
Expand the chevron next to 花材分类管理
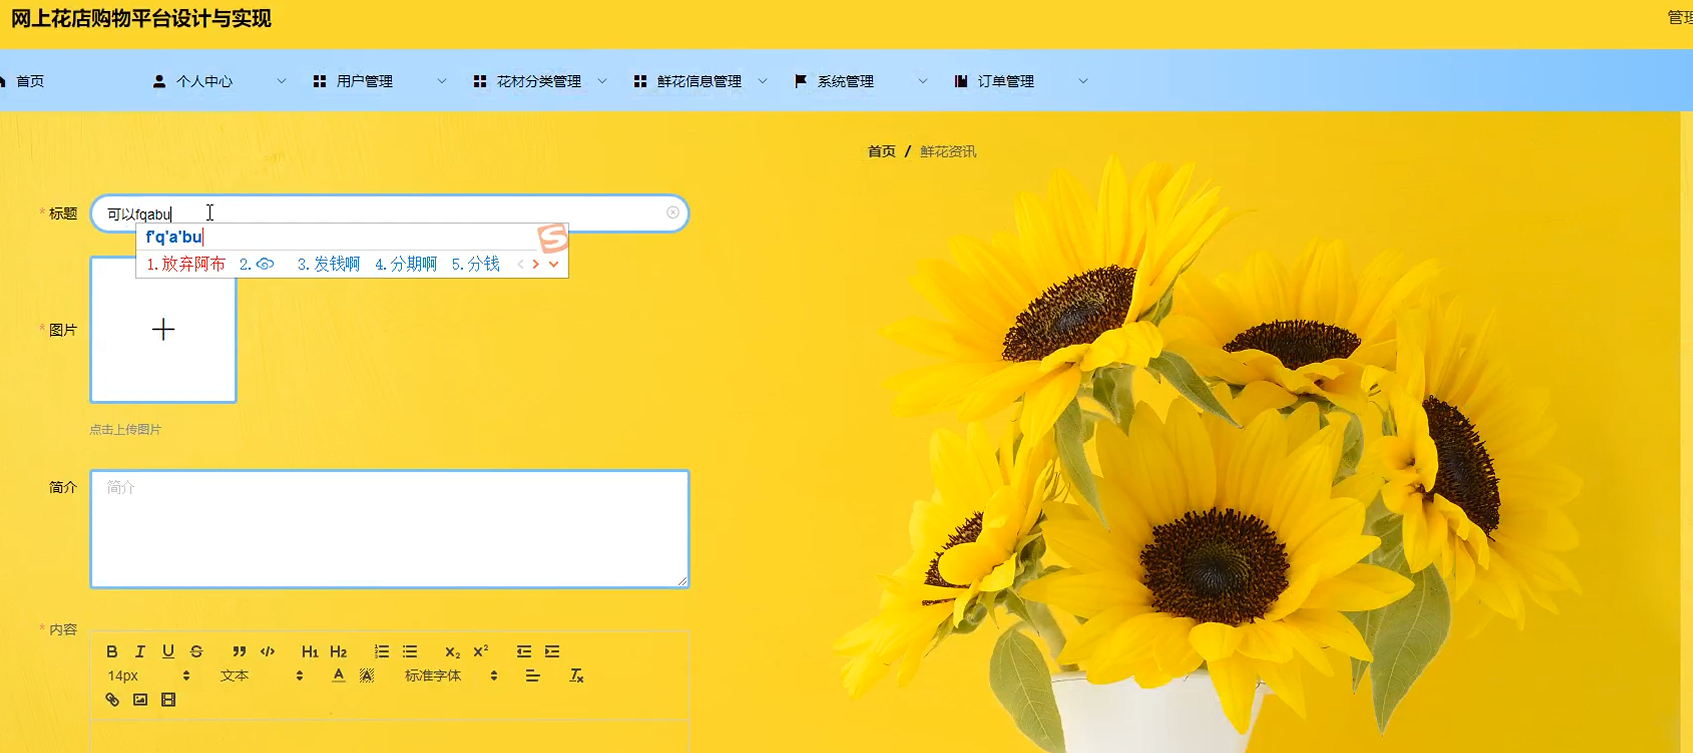tap(602, 81)
